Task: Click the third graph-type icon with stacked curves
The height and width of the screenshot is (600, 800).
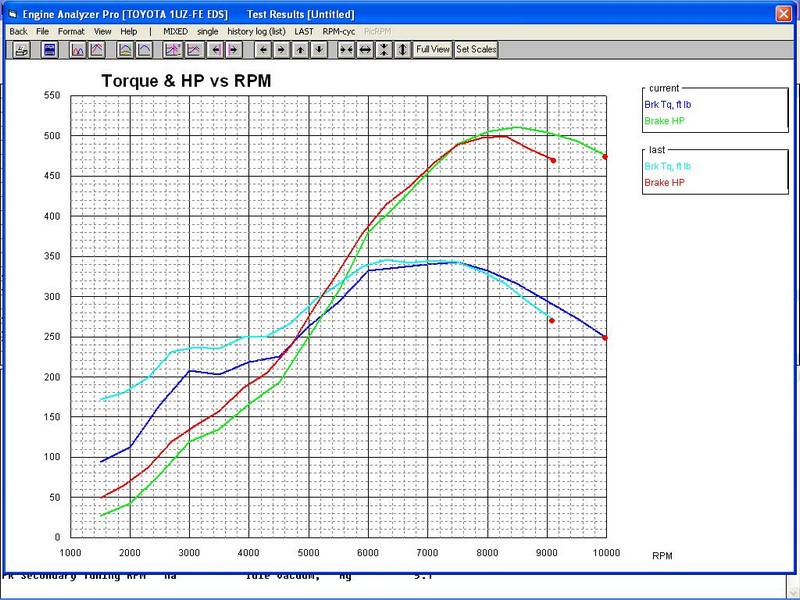Action: (126, 49)
